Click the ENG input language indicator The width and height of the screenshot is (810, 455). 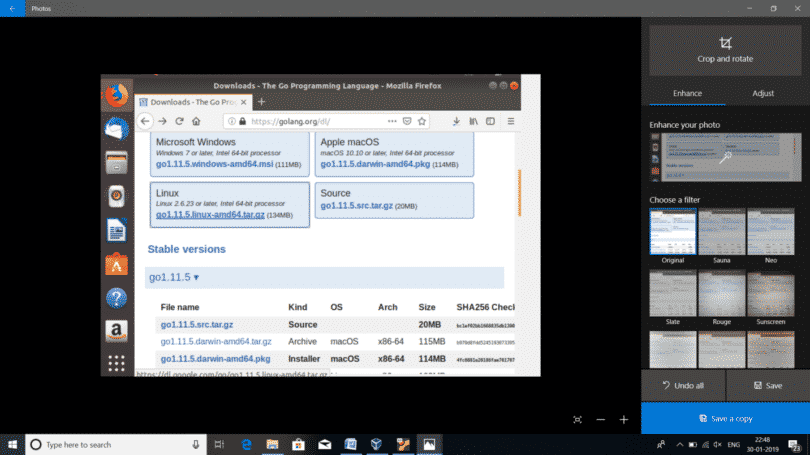(x=734, y=445)
